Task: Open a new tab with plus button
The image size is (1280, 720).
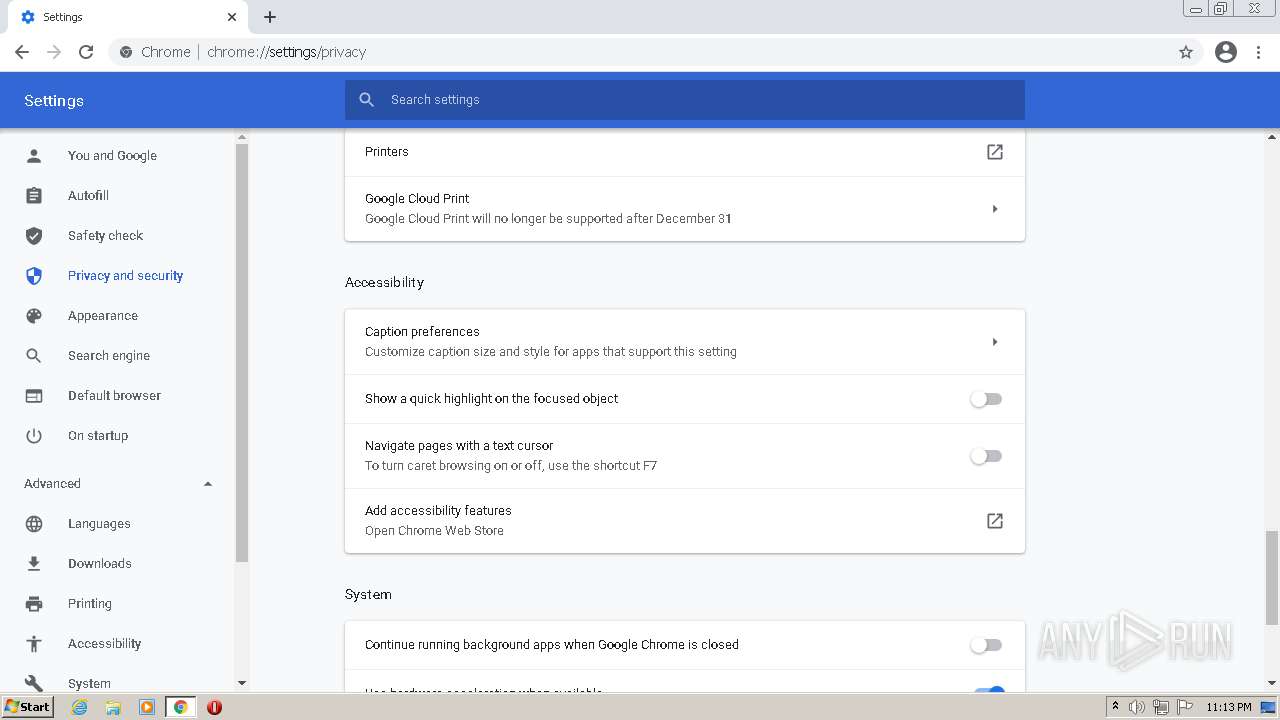Action: (270, 17)
